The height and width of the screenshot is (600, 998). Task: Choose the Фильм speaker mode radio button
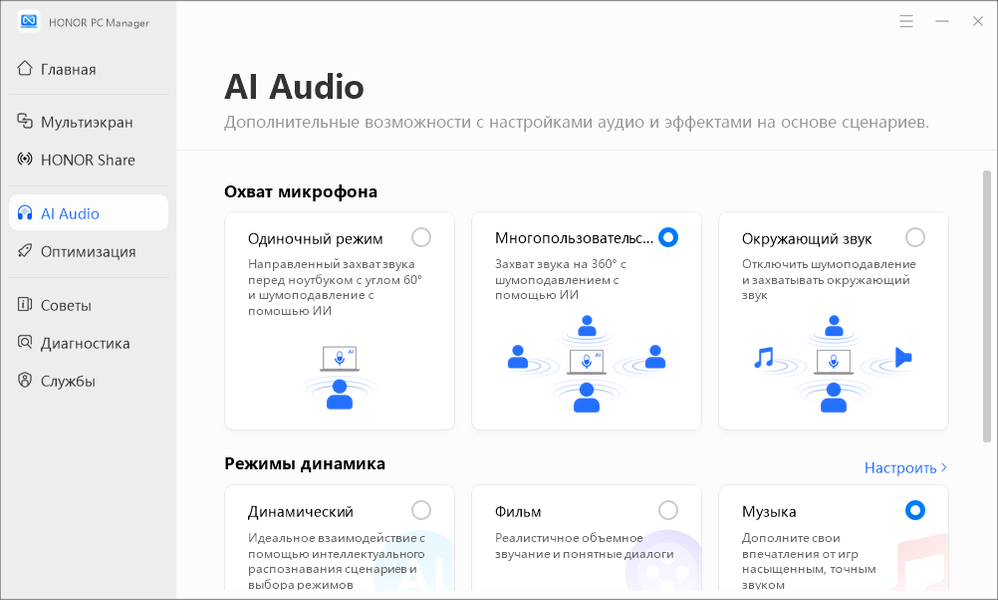(668, 510)
